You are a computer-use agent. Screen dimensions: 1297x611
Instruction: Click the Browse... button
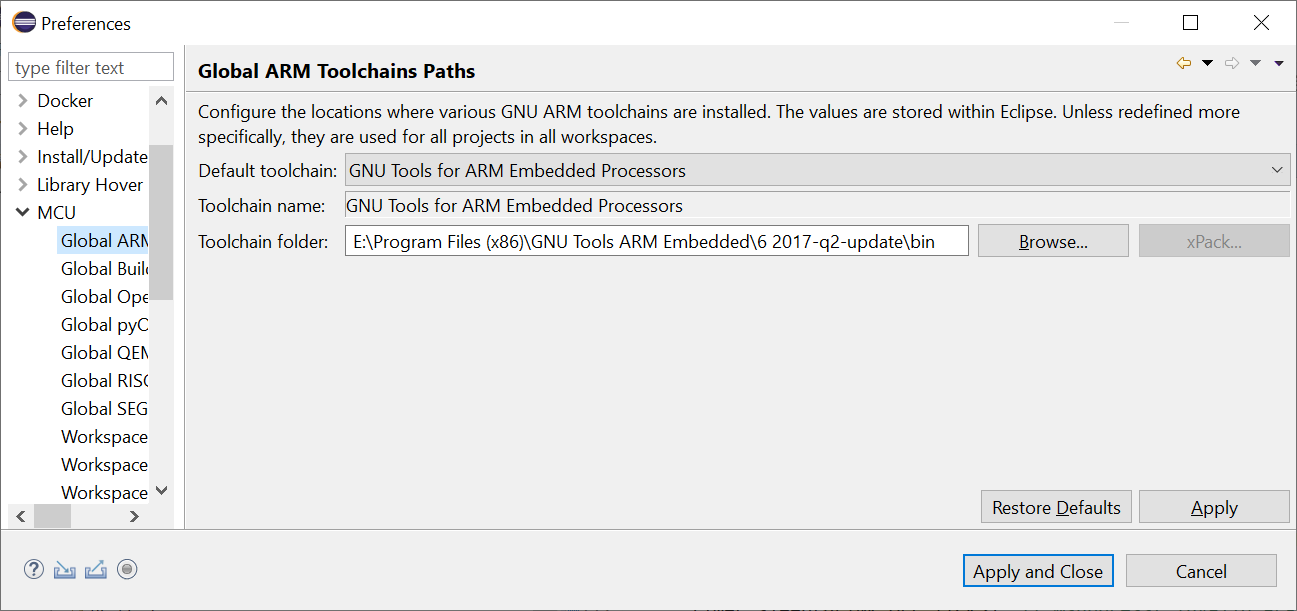coord(1053,241)
